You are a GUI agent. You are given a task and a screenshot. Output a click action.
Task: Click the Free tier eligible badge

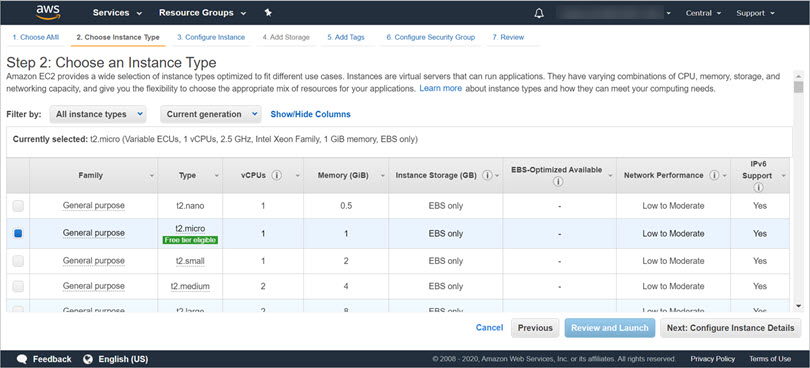pyautogui.click(x=190, y=240)
